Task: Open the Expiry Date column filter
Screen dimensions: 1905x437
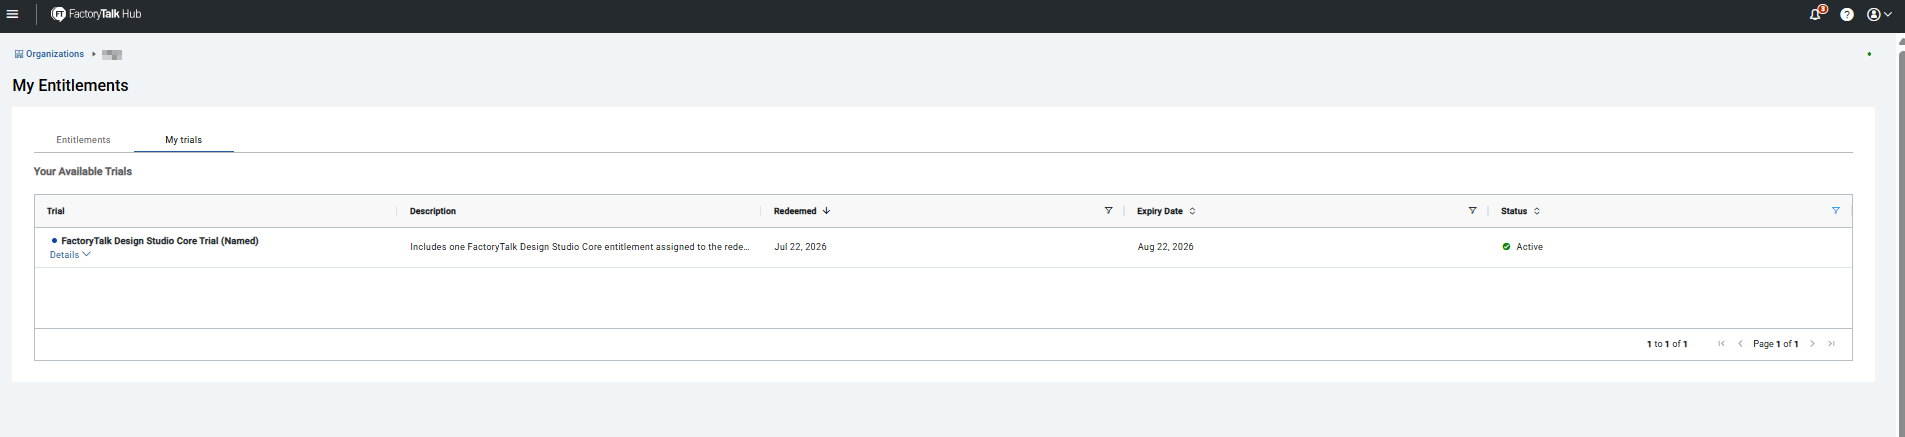Action: [1472, 211]
